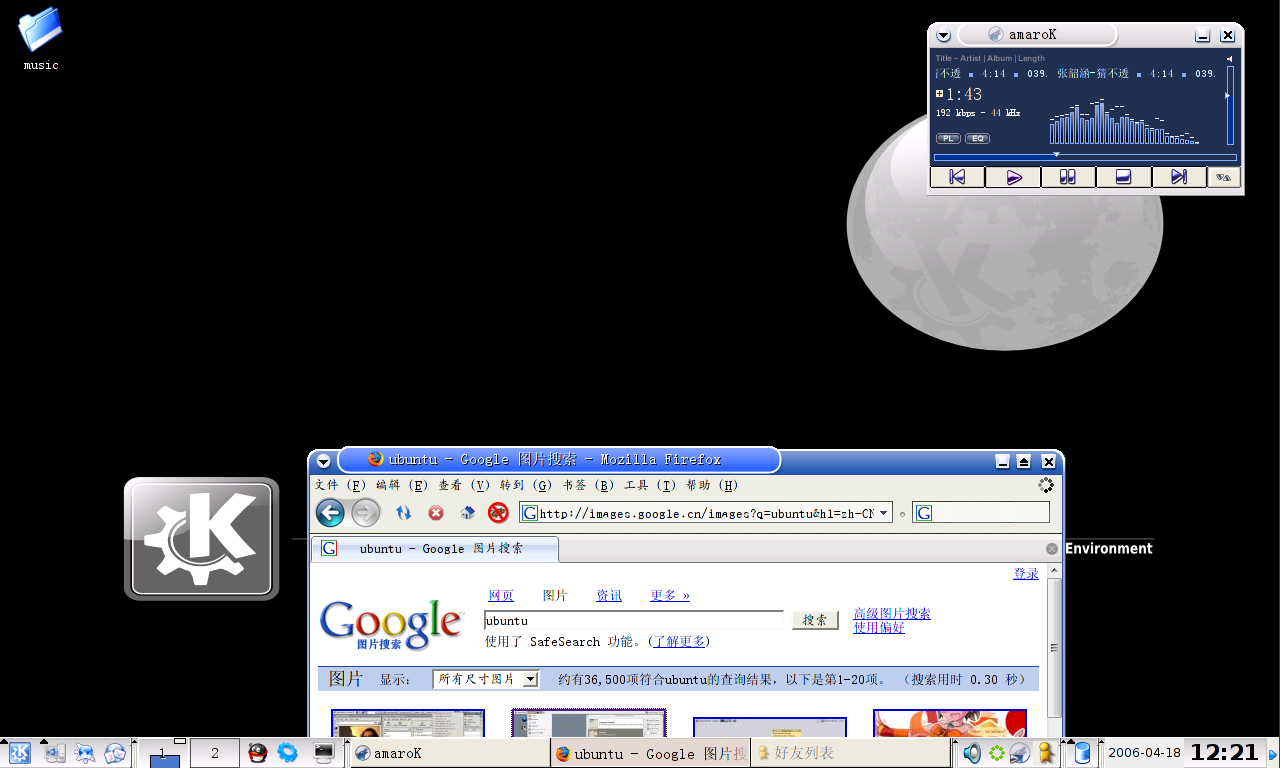
Task: Close the current Firefox tab
Action: (1052, 549)
